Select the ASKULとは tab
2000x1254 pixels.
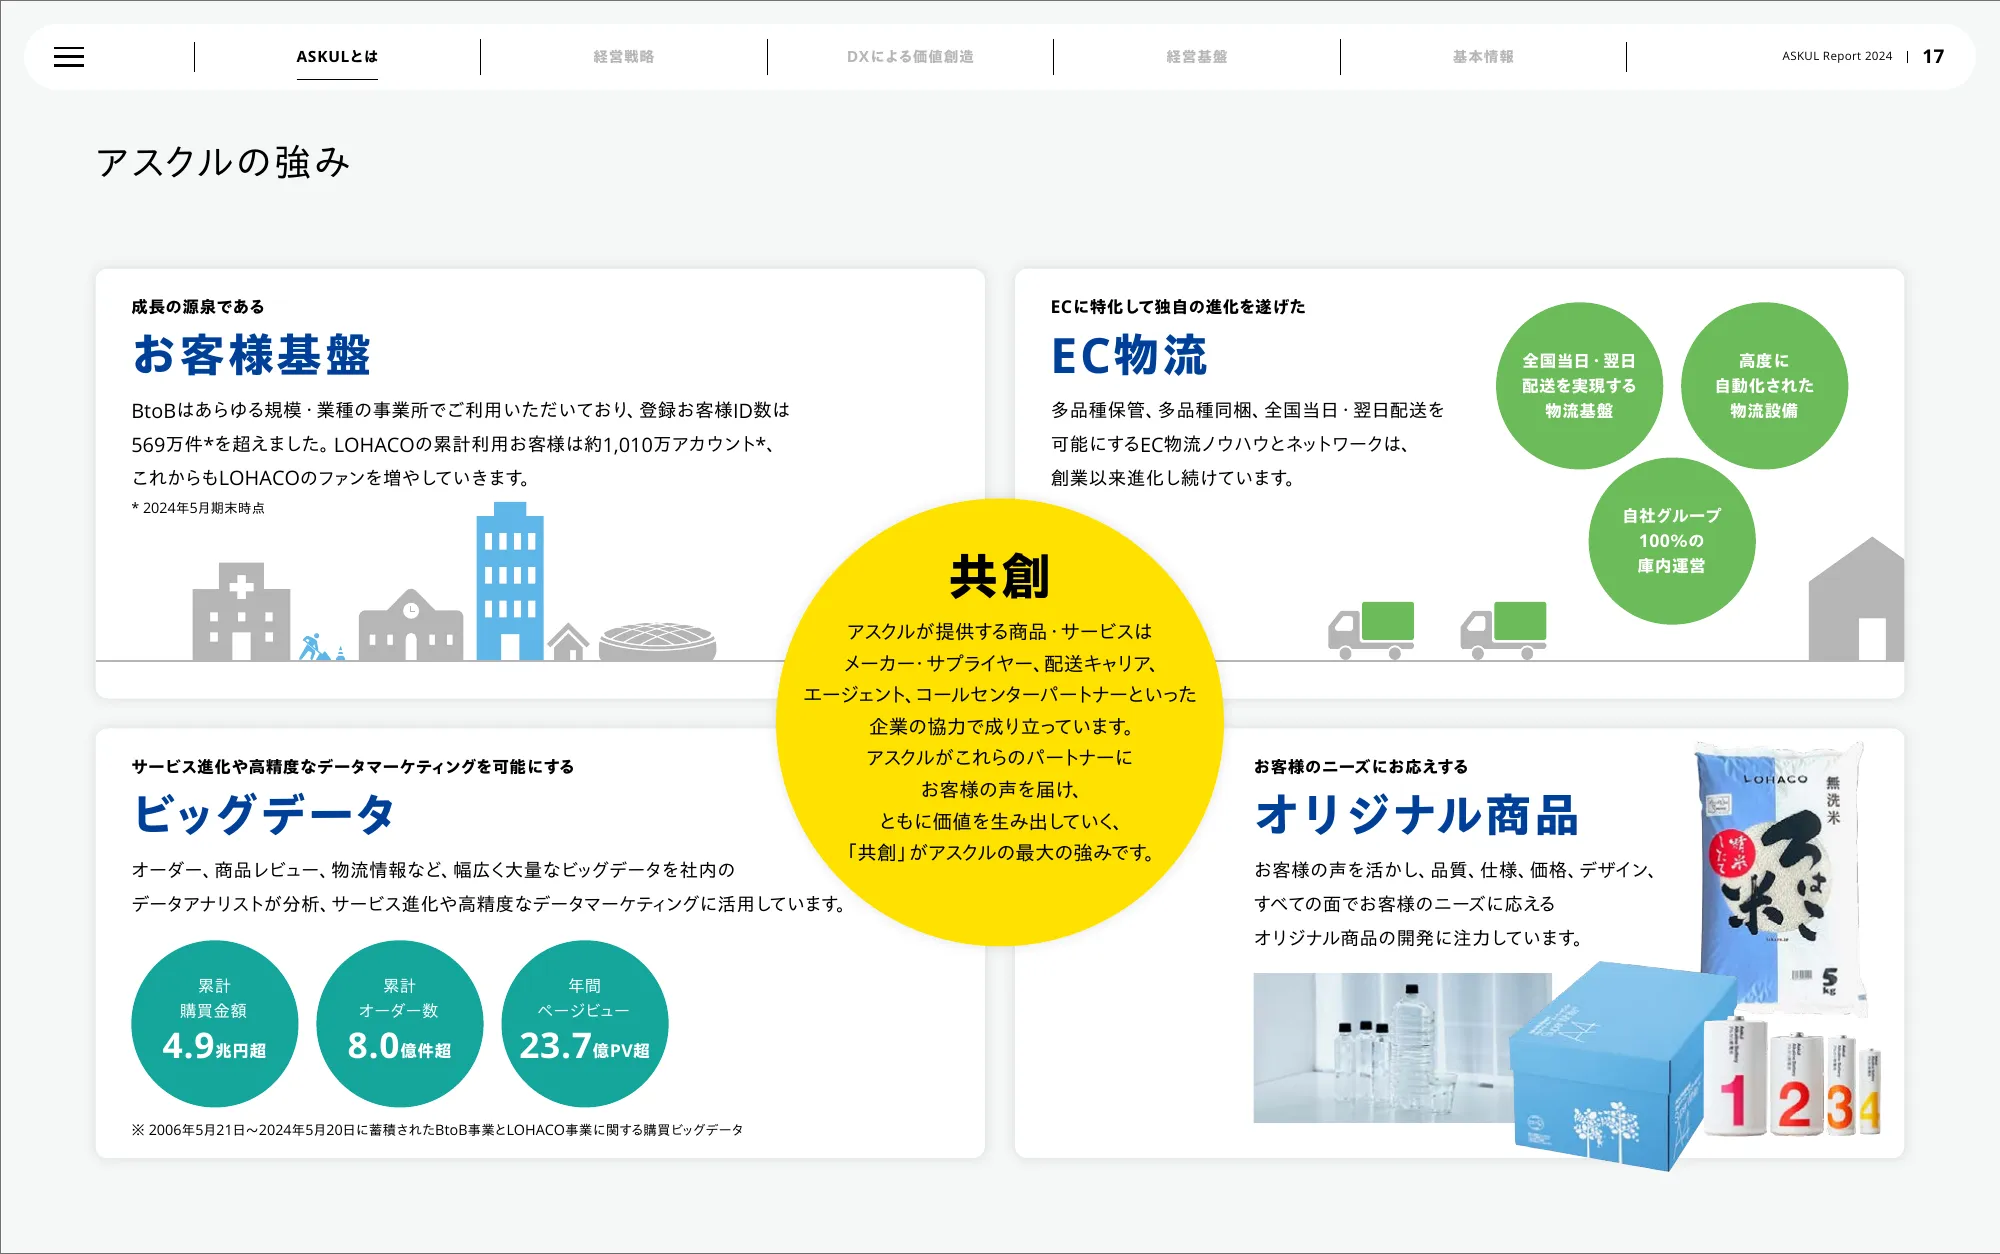pos(337,57)
